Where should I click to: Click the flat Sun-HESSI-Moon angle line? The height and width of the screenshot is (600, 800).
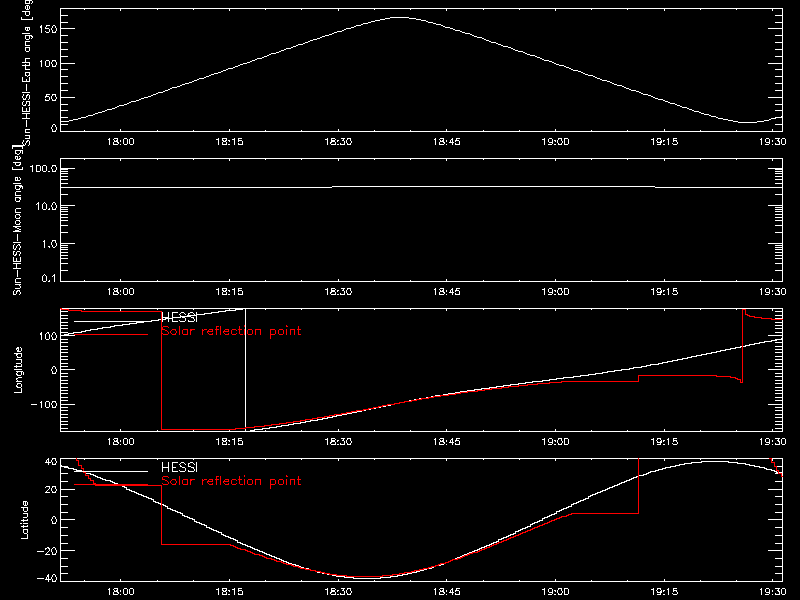[421, 187]
